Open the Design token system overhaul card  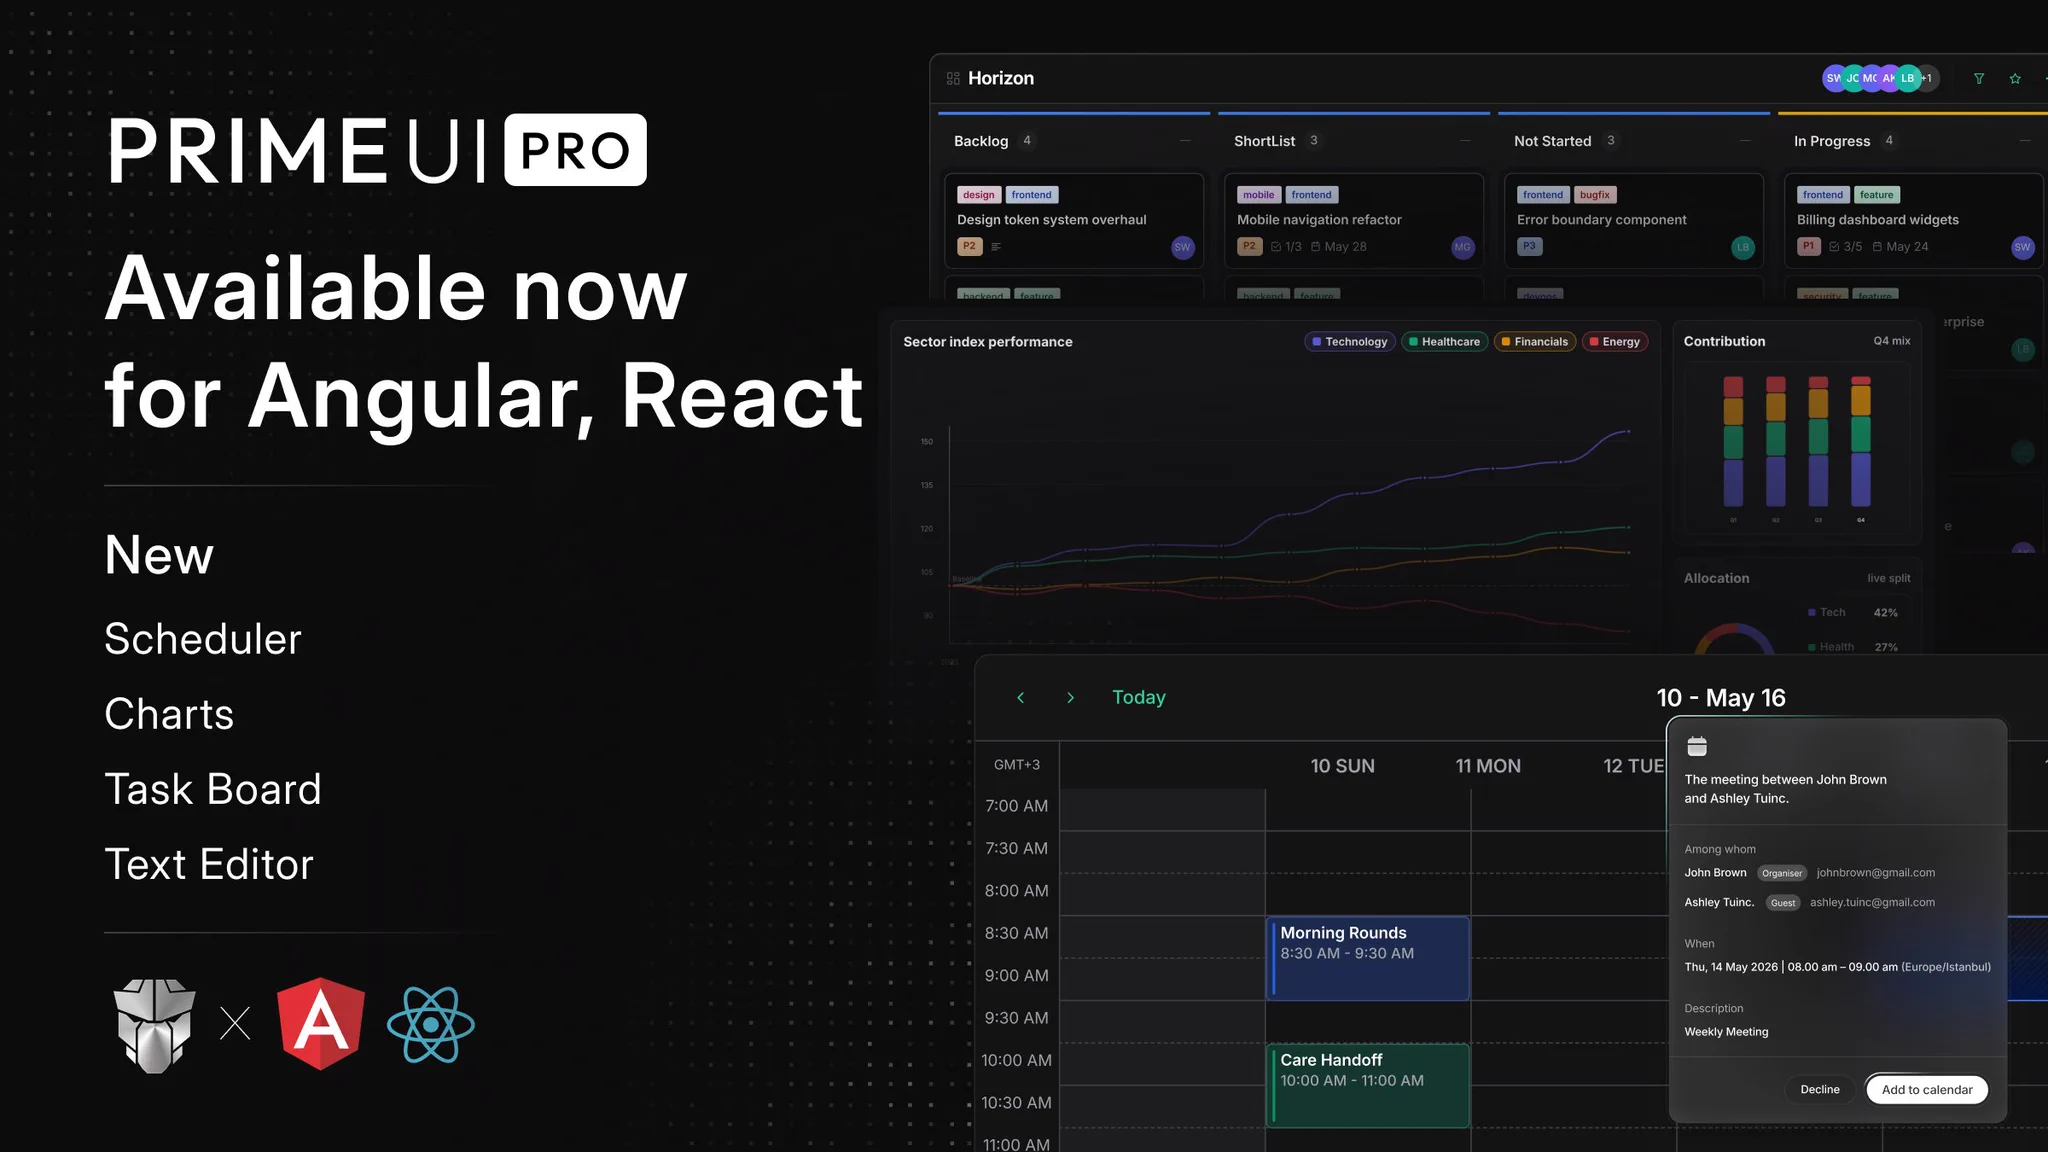pos(1074,221)
